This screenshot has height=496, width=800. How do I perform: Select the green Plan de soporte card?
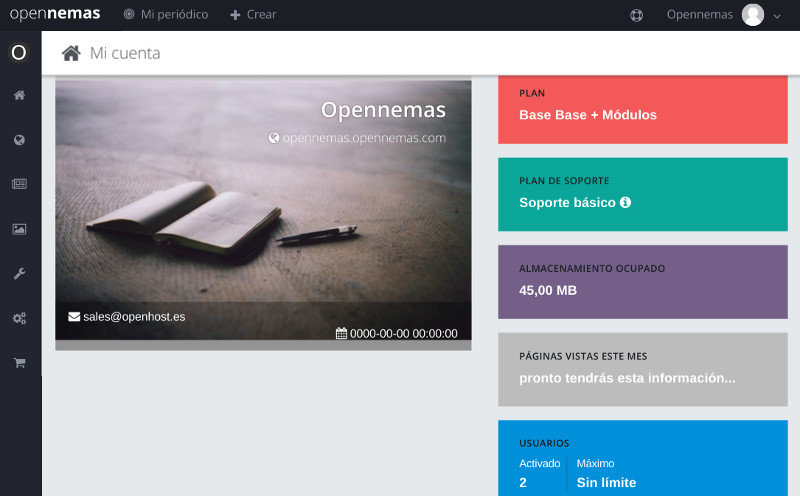643,194
